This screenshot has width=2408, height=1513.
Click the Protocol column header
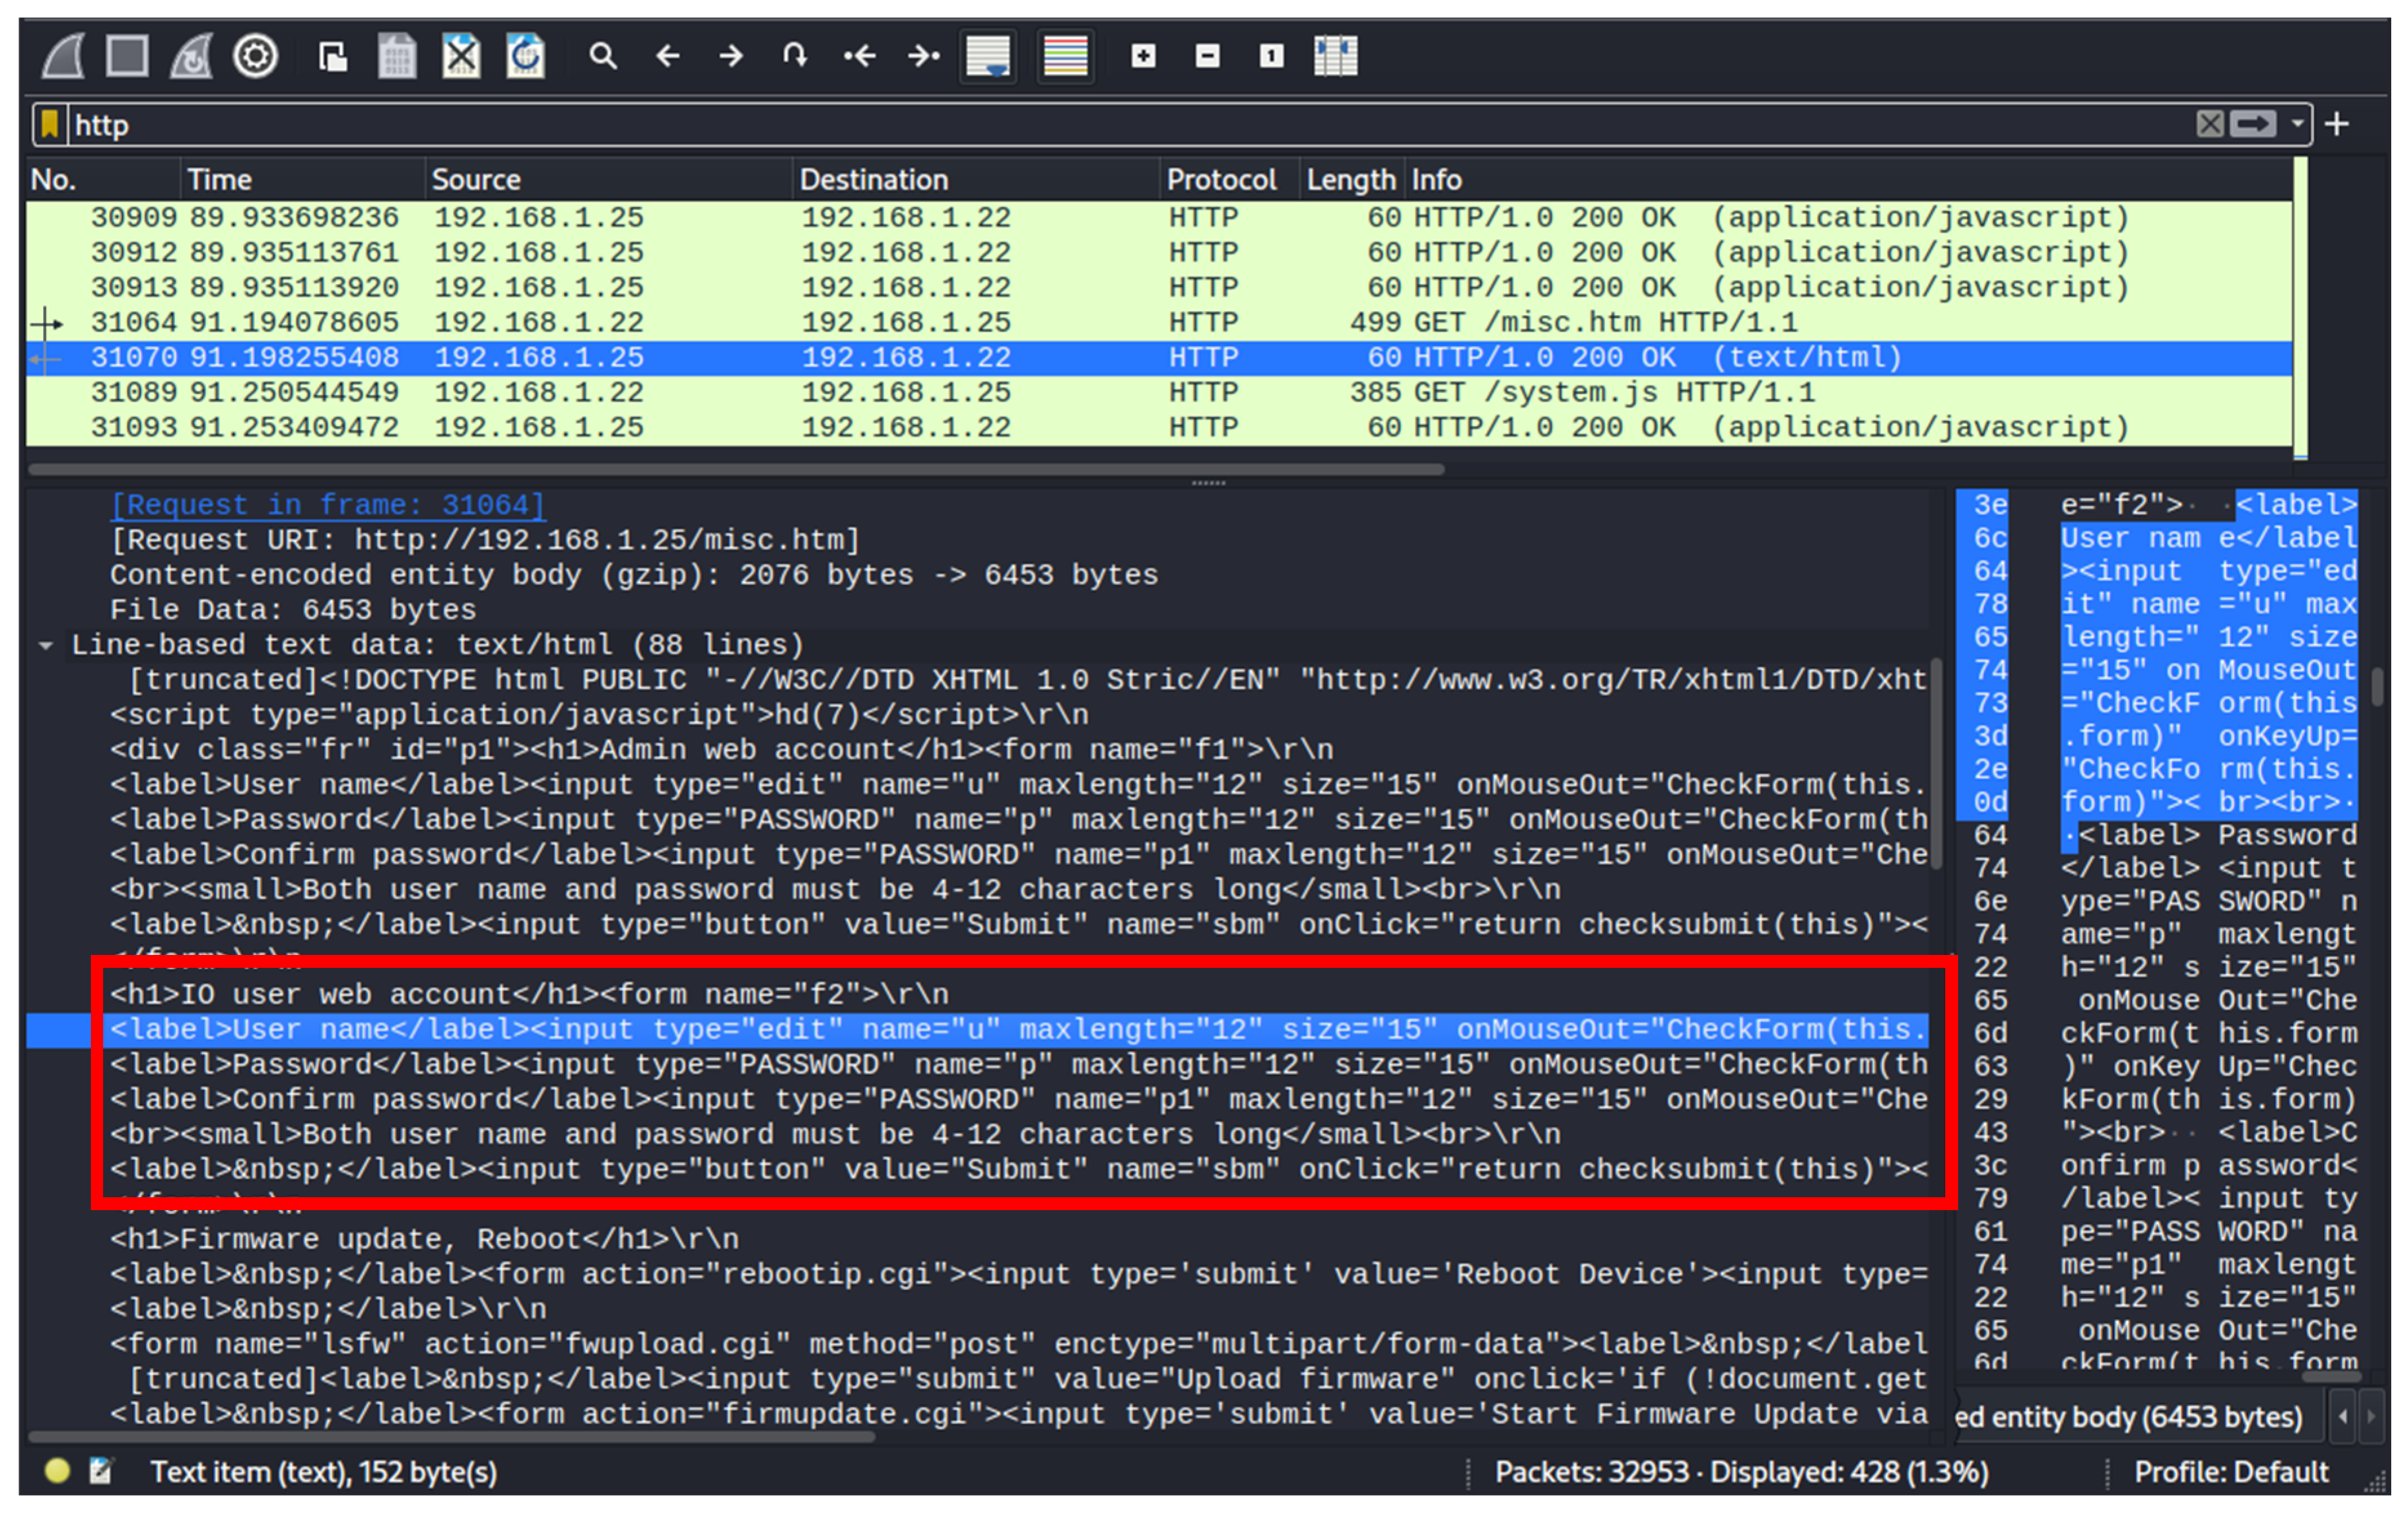(1221, 180)
